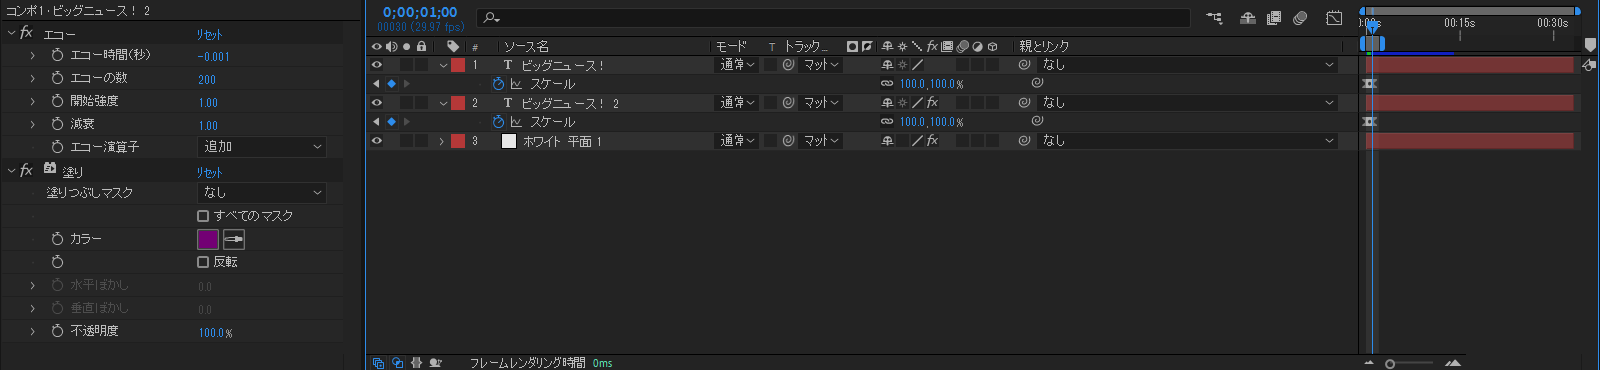
Task: Open the composition mini-flowchart icon
Action: coord(1214,18)
